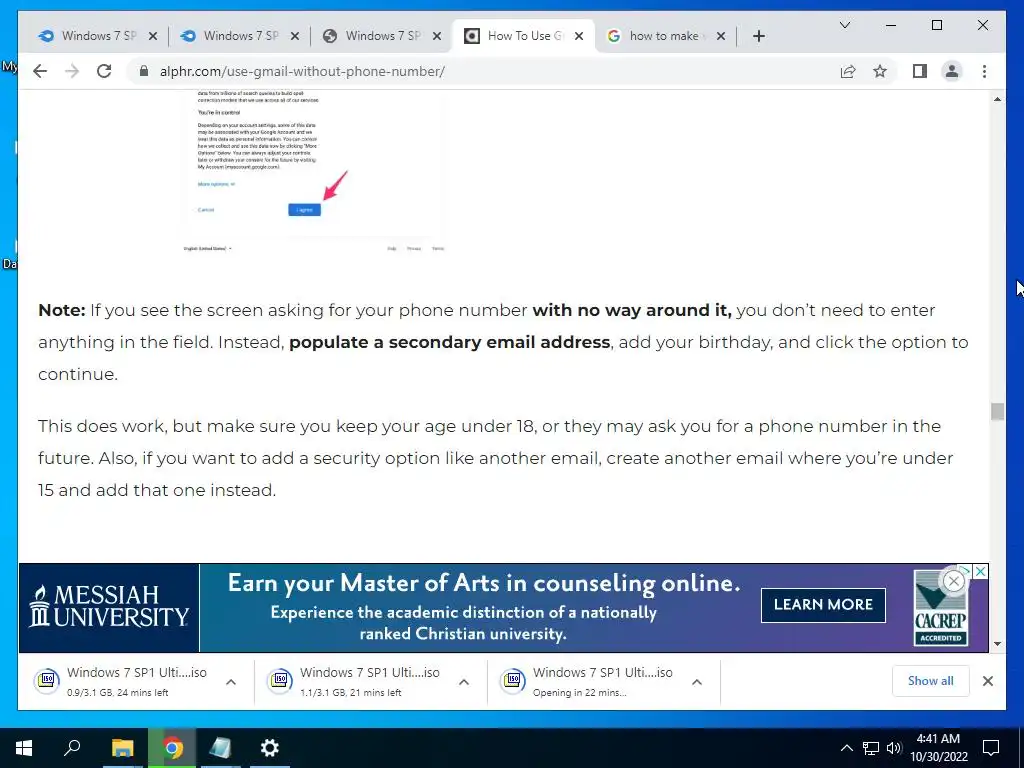
Task: Expand options for 24 mins left download
Action: [x=231, y=682]
